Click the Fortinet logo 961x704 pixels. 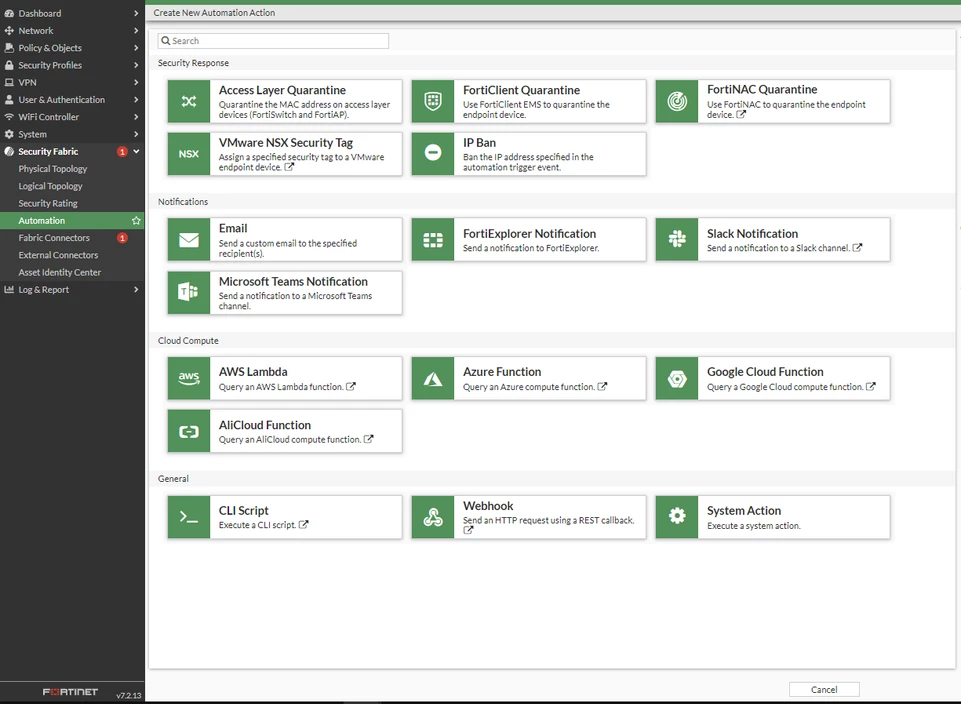coord(70,692)
